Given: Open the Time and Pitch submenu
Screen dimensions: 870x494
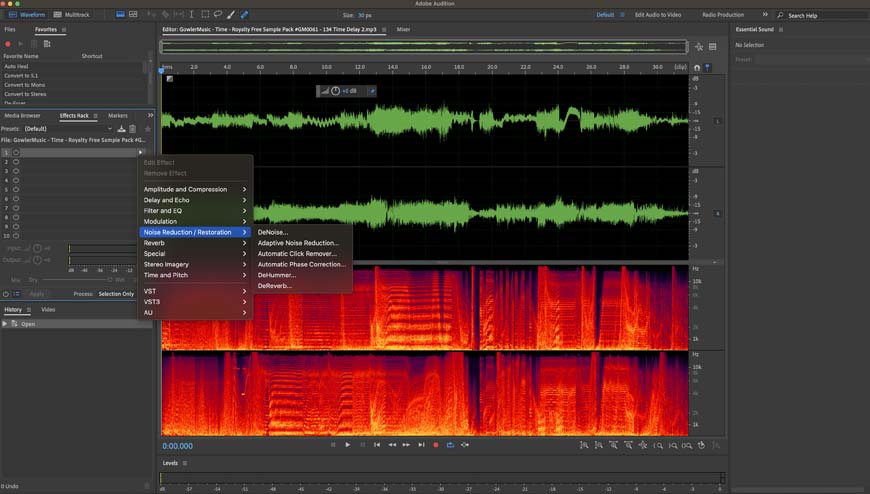Looking at the screenshot, I should pyautogui.click(x=195, y=275).
